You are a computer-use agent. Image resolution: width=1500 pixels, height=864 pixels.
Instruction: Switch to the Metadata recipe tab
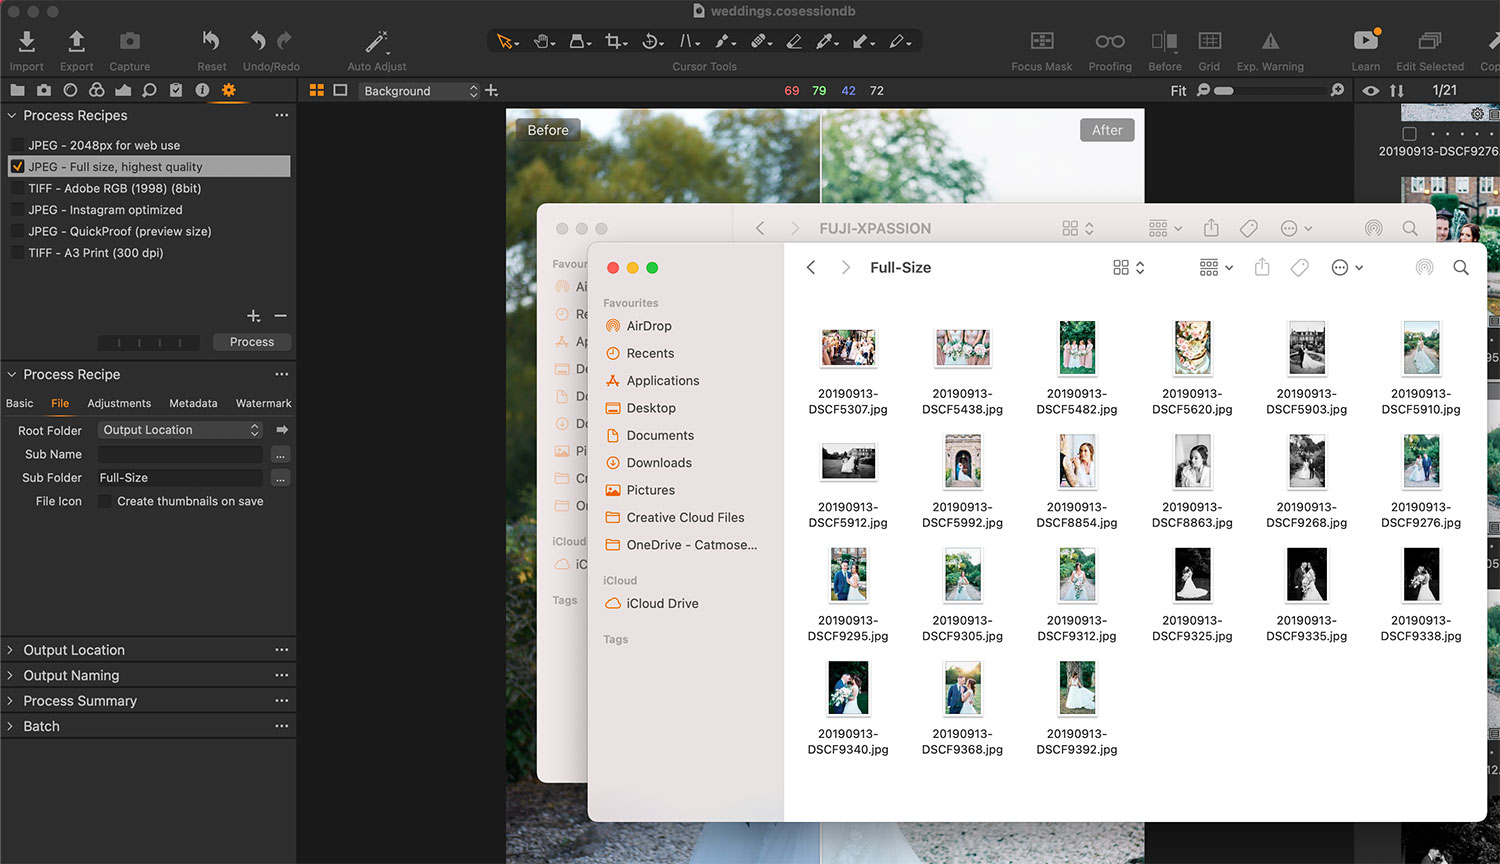[x=193, y=403]
